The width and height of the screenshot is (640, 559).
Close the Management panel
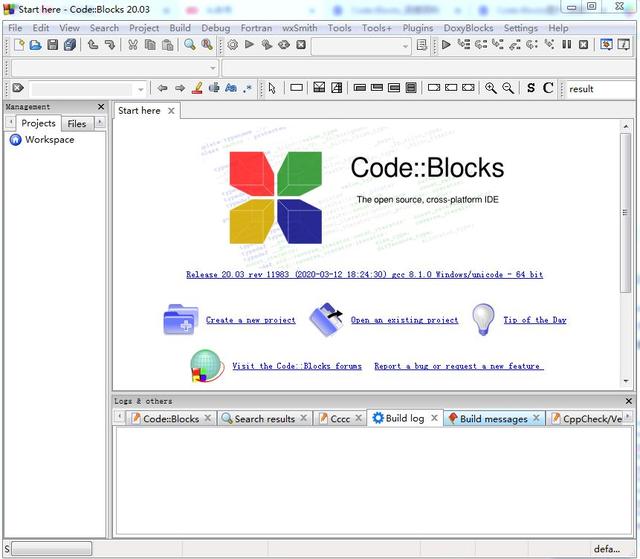tap(101, 107)
